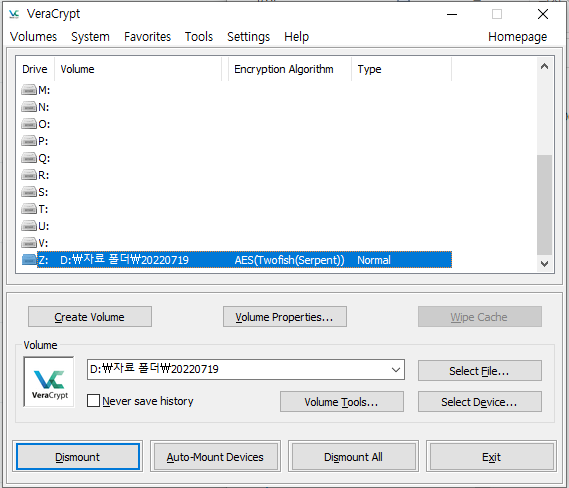Open the Help menu
This screenshot has width=569, height=488.
click(296, 37)
